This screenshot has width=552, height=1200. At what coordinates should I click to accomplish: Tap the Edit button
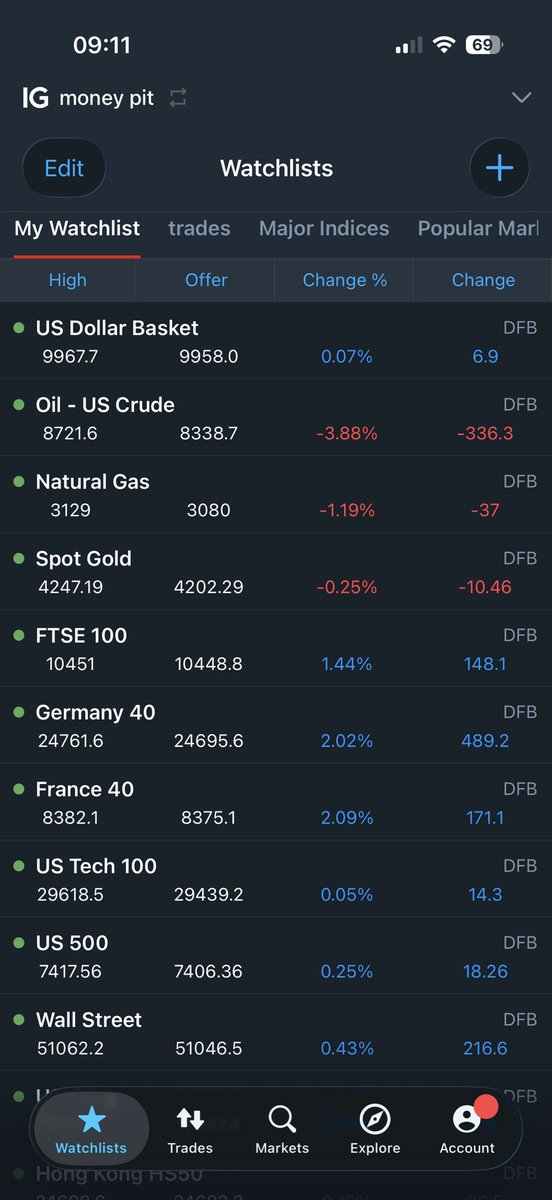(x=64, y=168)
